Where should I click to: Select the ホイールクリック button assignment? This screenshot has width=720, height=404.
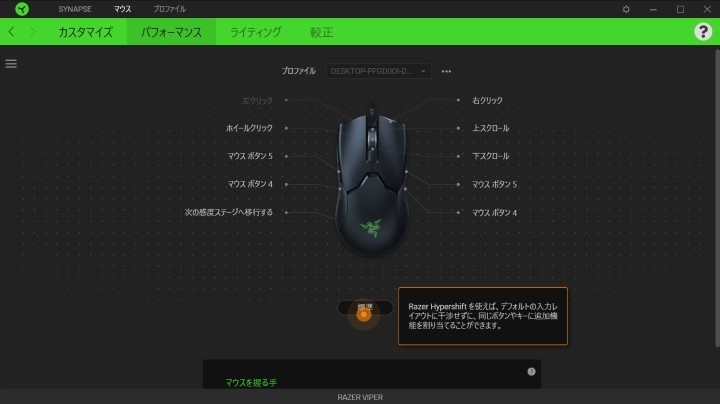pyautogui.click(x=249, y=128)
